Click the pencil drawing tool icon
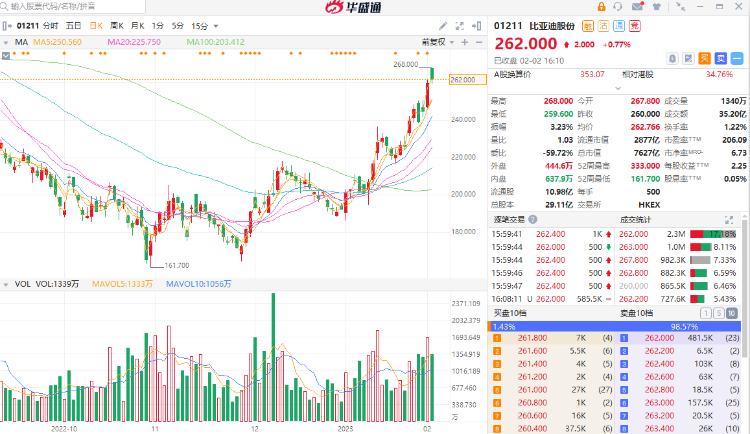Screen dimensions: 750x434 pos(443,26)
